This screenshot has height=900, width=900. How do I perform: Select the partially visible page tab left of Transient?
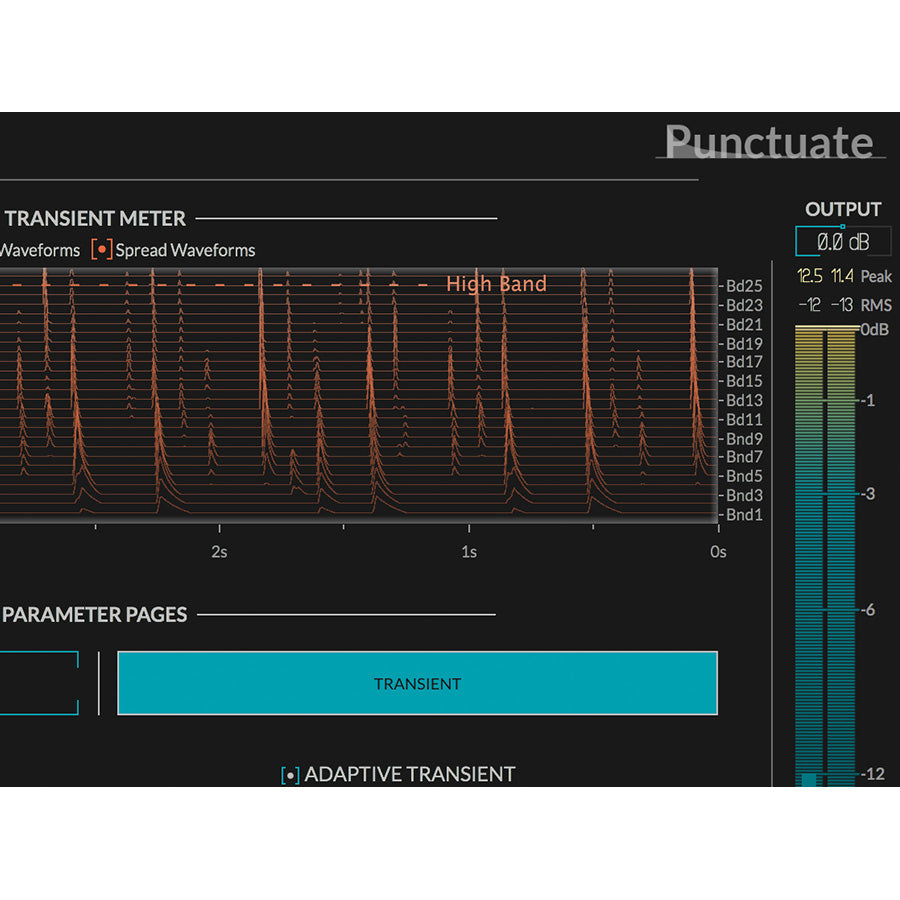coord(38,684)
